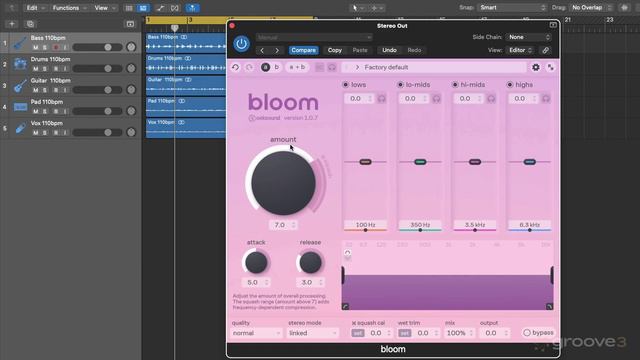Mute the Vox 110bpm track

coord(36,133)
